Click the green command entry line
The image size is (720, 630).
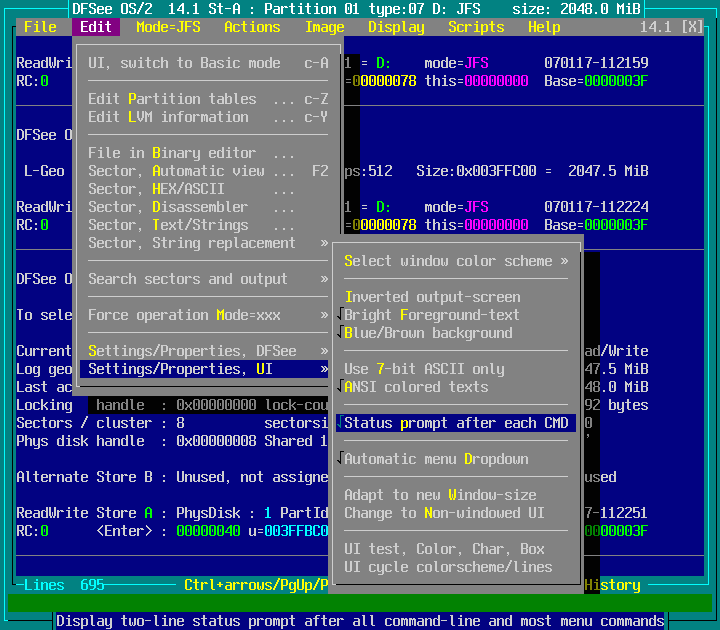[x=360, y=603]
